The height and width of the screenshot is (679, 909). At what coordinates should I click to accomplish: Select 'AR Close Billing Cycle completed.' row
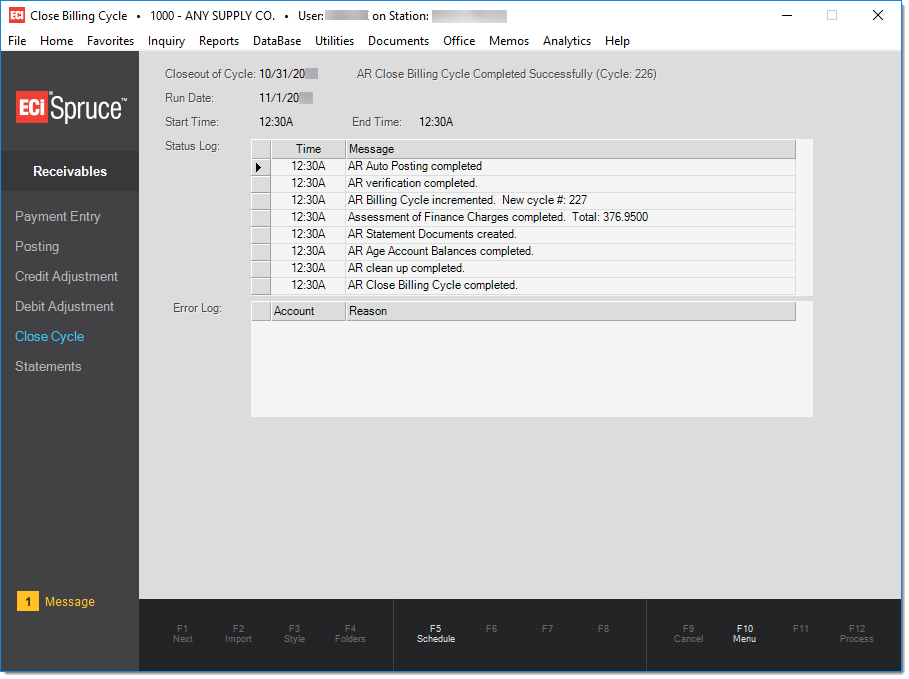[523, 285]
